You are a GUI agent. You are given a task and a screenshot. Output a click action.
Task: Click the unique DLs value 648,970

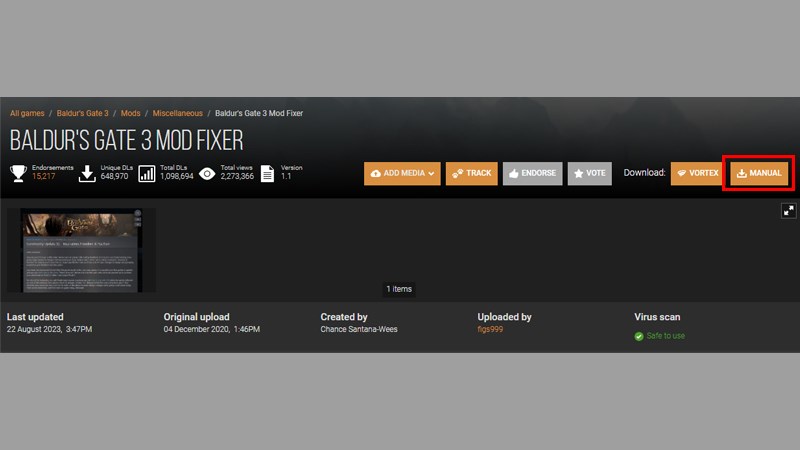pyautogui.click(x=114, y=177)
